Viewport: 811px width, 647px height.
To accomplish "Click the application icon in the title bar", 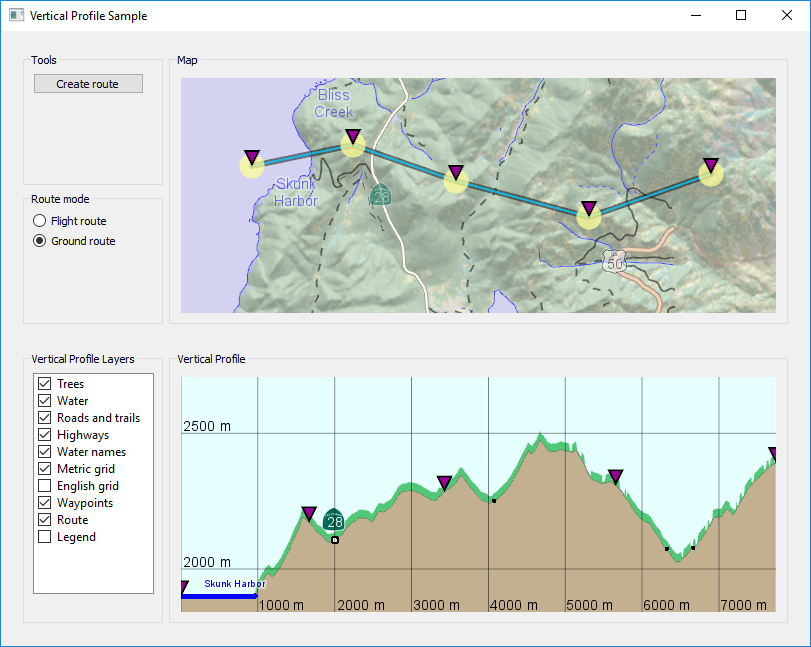I will (x=16, y=16).
